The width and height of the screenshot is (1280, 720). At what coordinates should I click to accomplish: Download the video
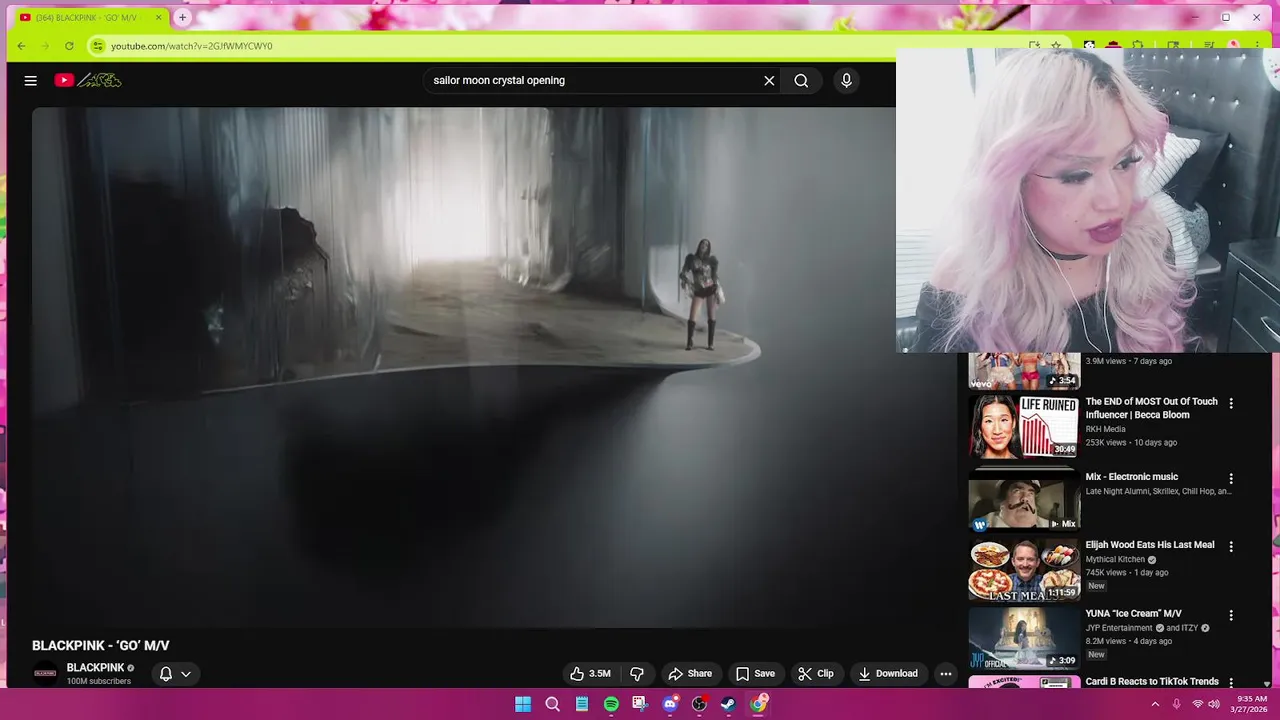tap(888, 673)
